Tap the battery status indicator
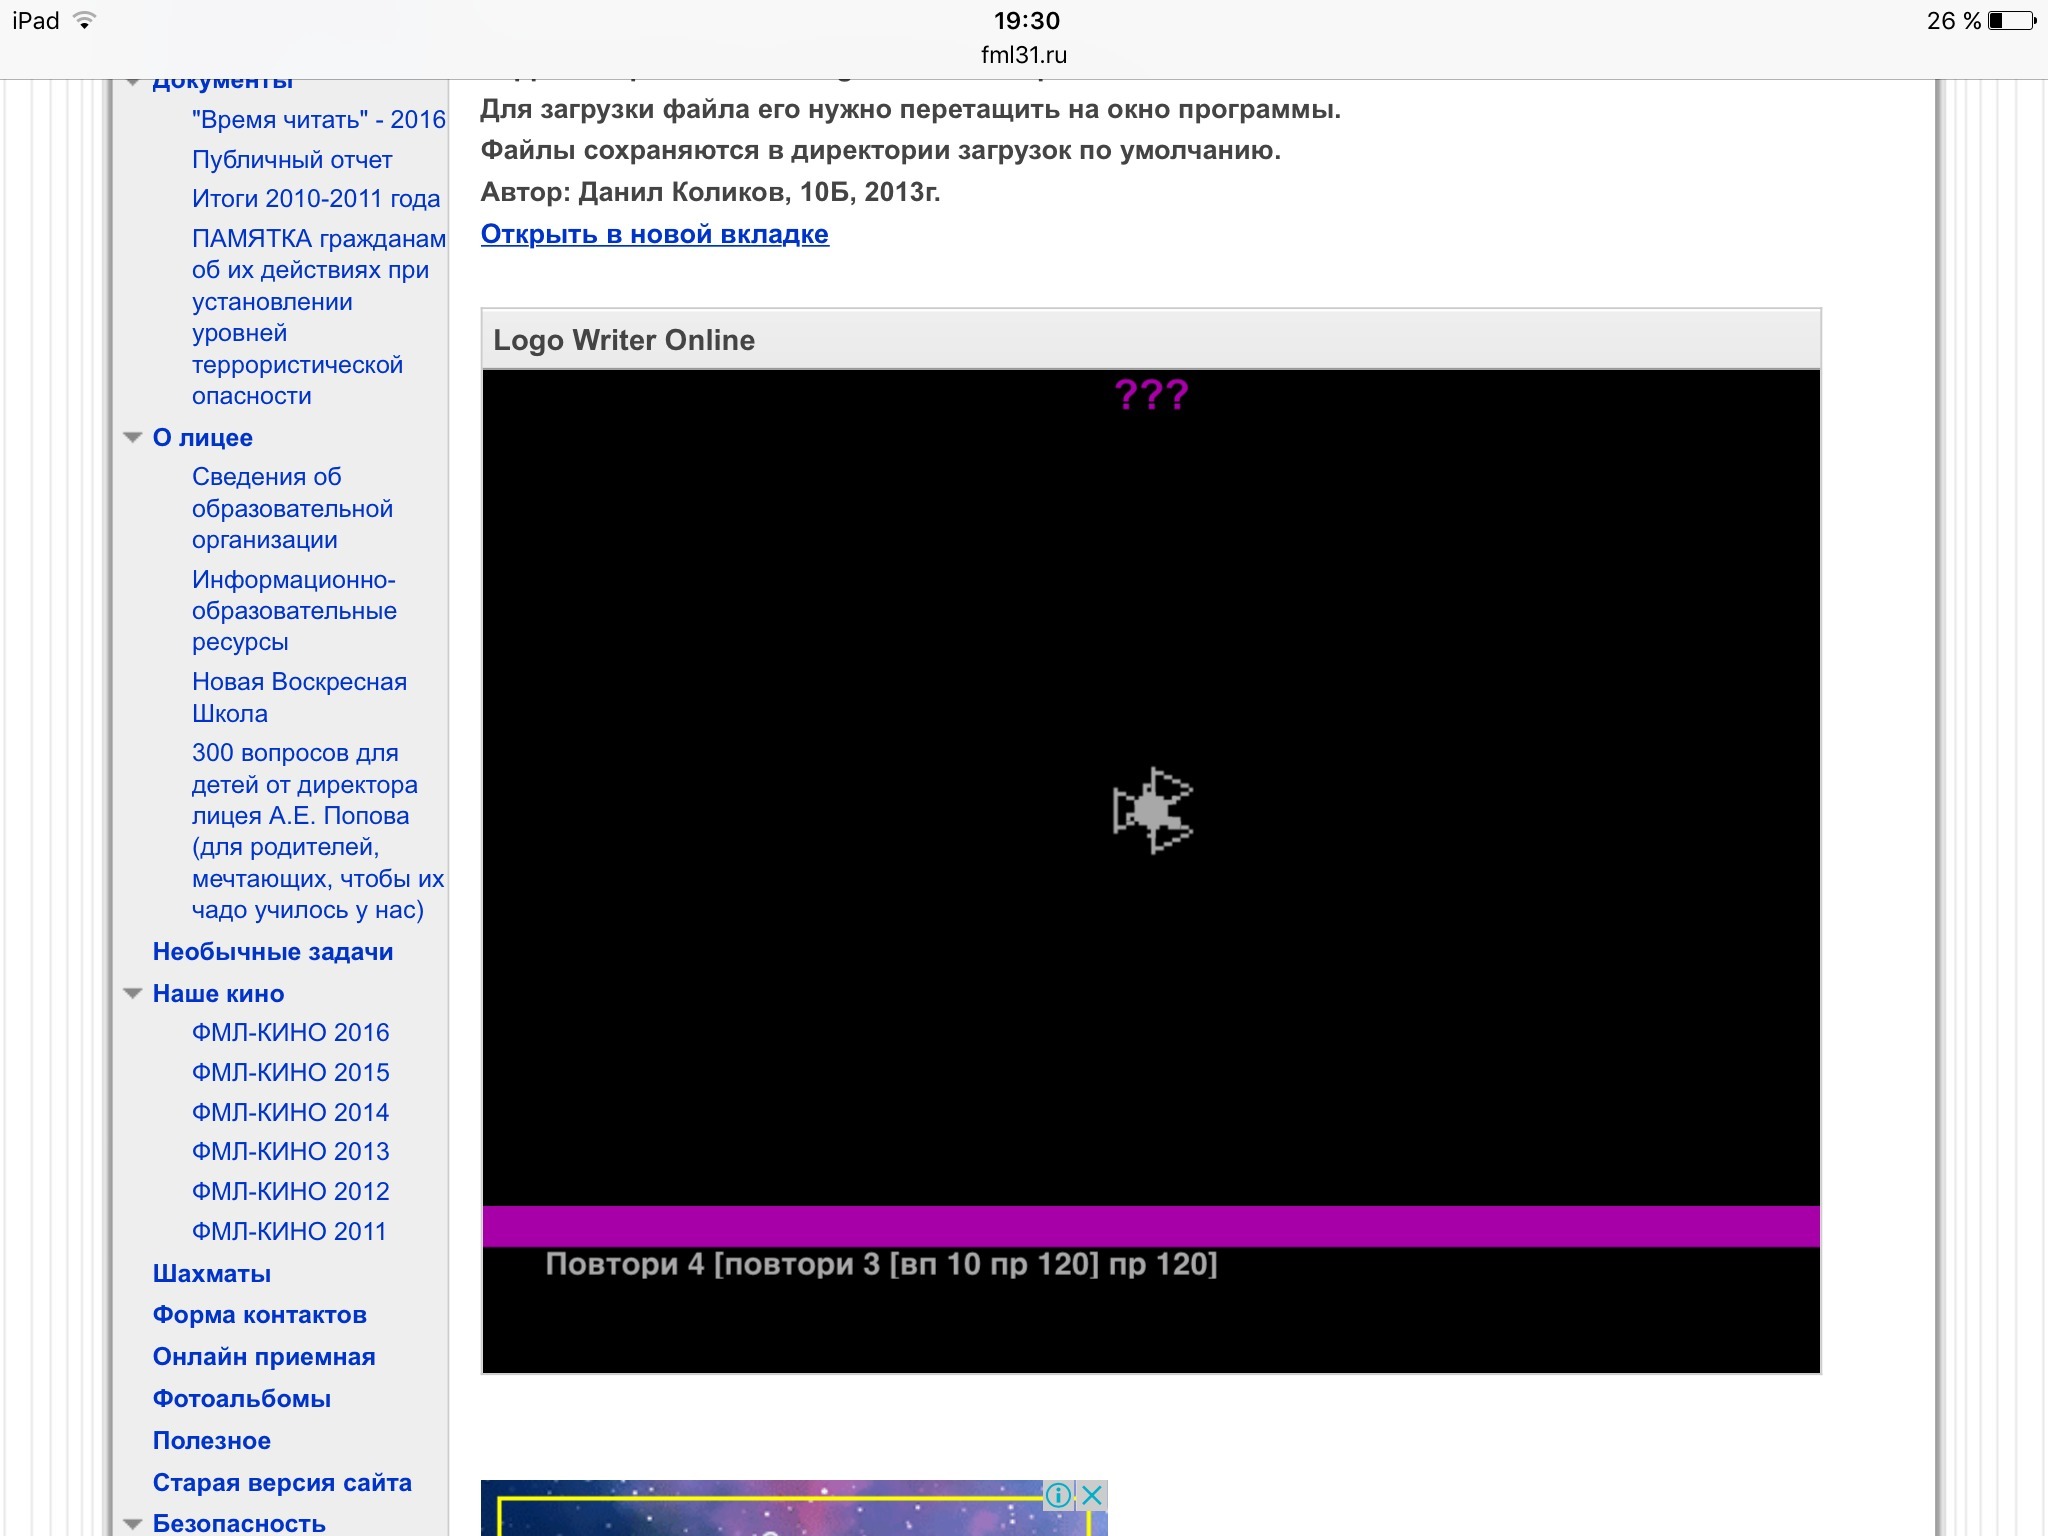Screen dimensions: 2048x1536 tap(2012, 21)
